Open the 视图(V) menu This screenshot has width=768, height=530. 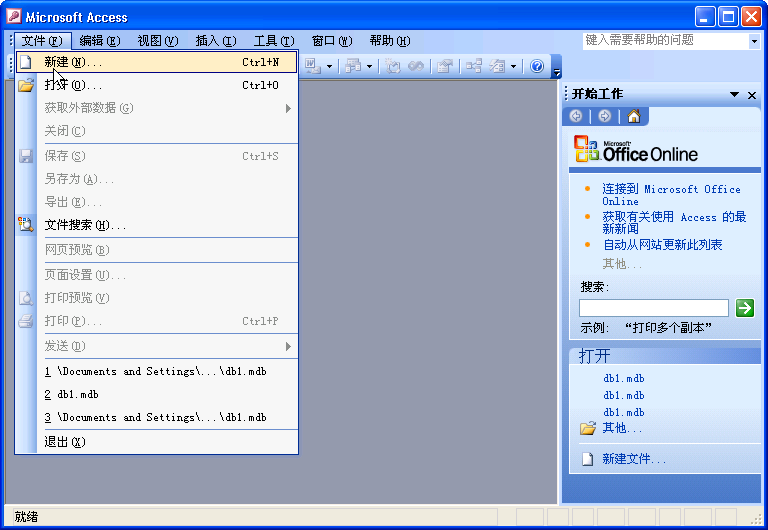pos(158,41)
